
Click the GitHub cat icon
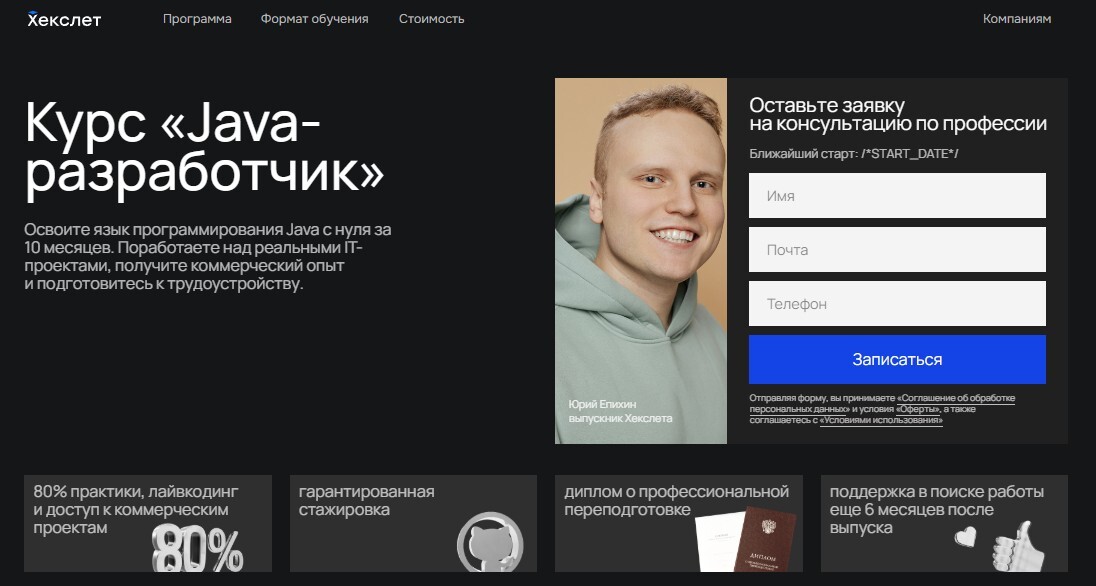click(489, 543)
